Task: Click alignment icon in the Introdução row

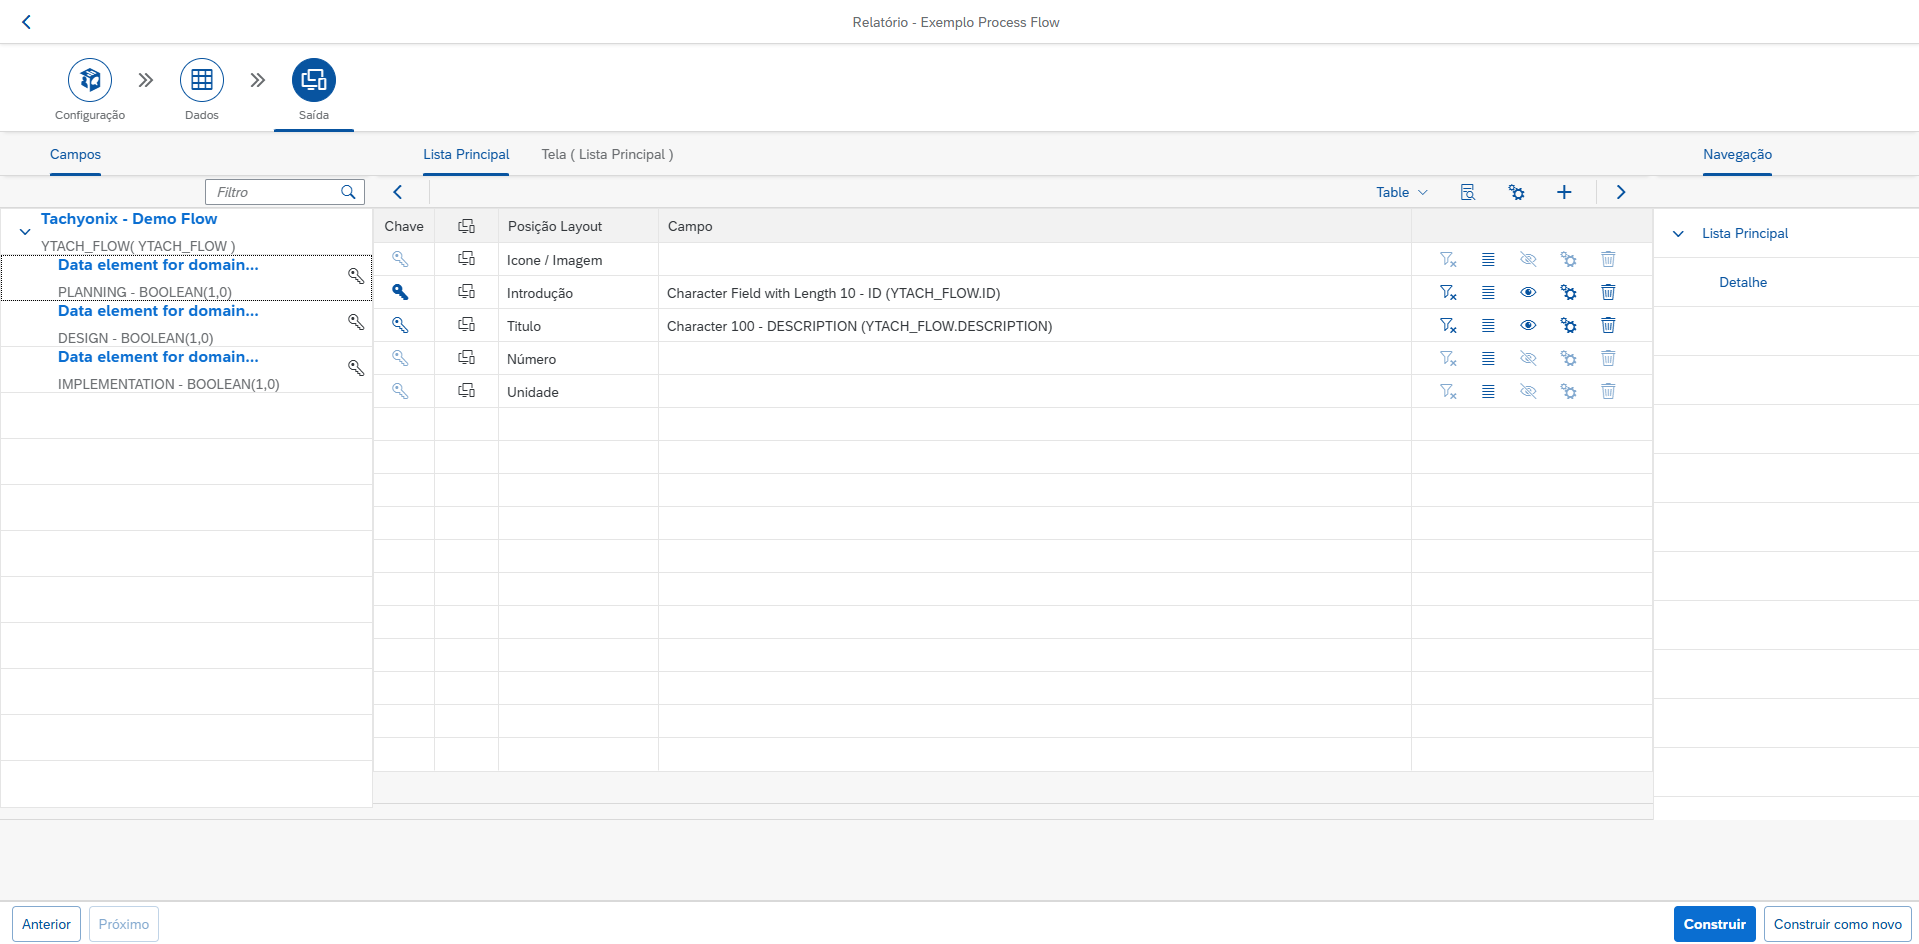Action: click(x=1488, y=292)
